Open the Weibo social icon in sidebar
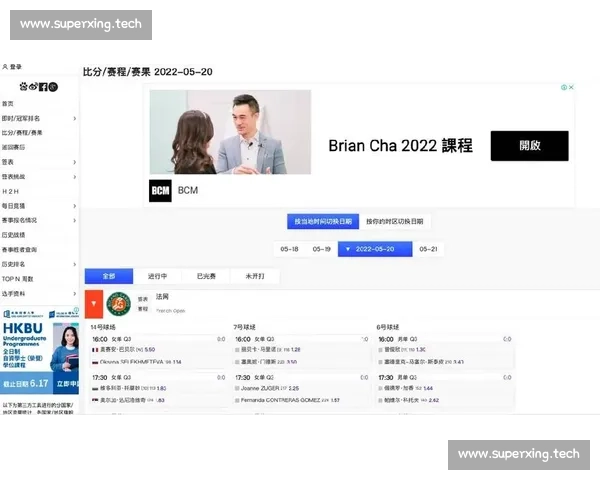 [x=33, y=87]
